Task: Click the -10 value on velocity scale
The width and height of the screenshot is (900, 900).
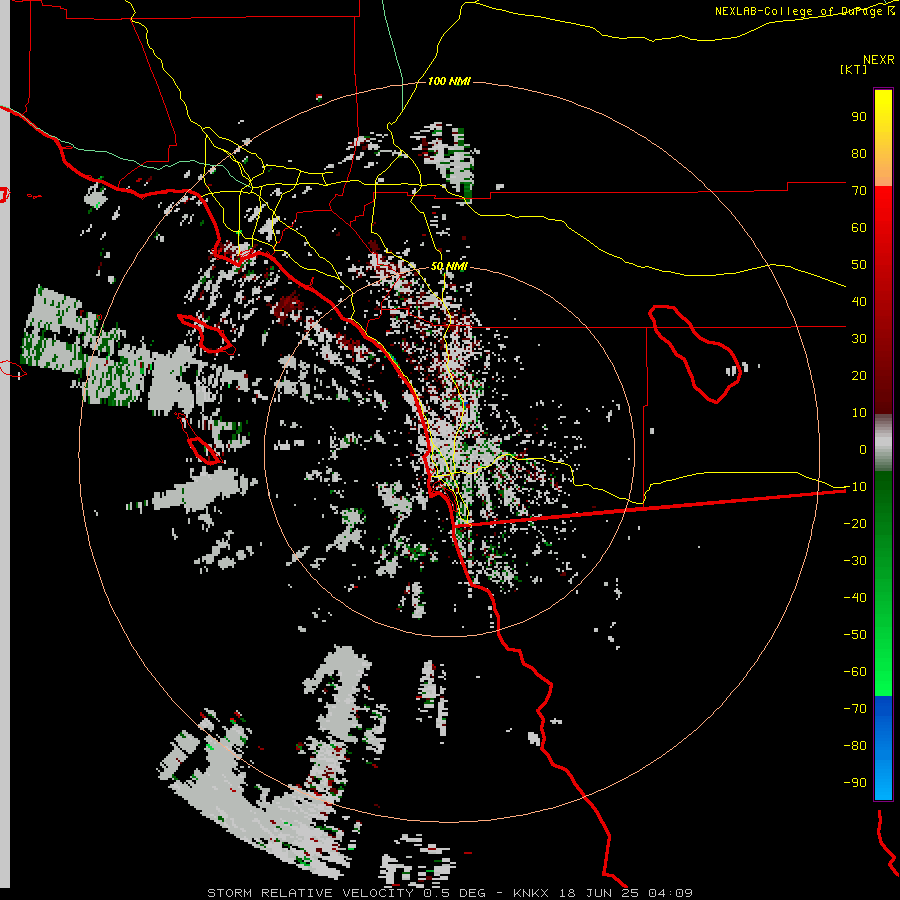Action: click(x=855, y=487)
